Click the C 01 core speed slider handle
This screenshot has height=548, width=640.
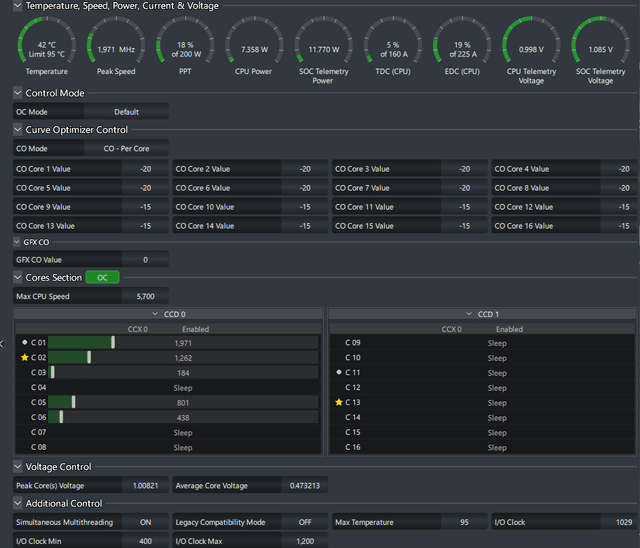pyautogui.click(x=113, y=342)
